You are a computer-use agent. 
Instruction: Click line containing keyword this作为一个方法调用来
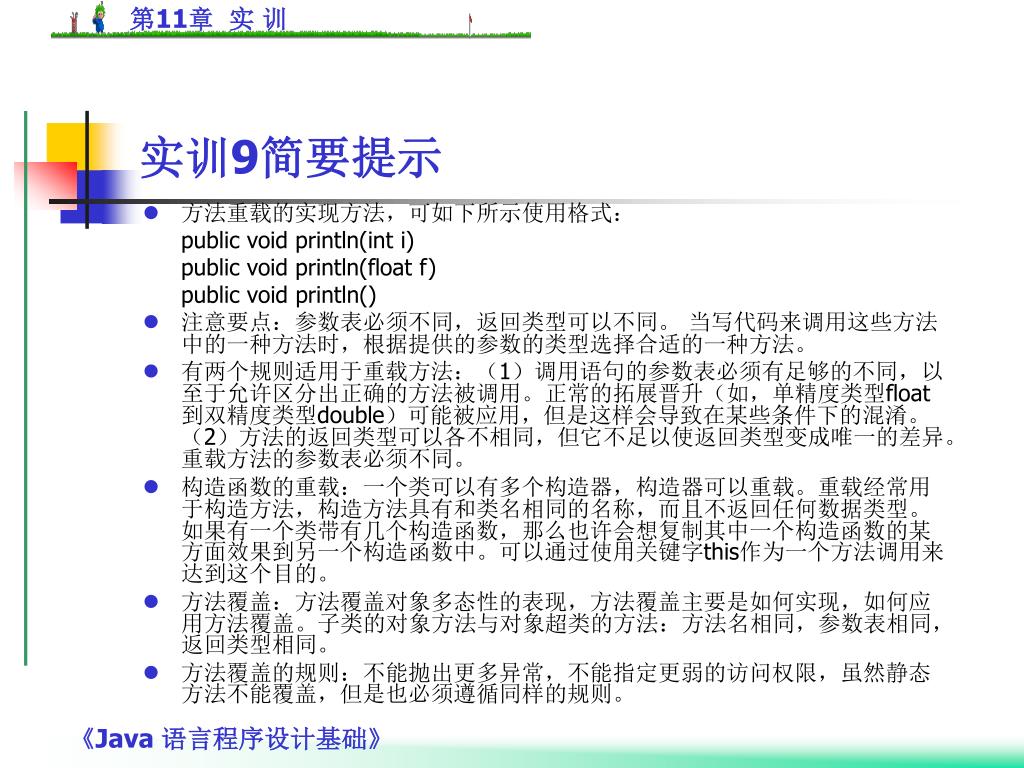point(562,552)
